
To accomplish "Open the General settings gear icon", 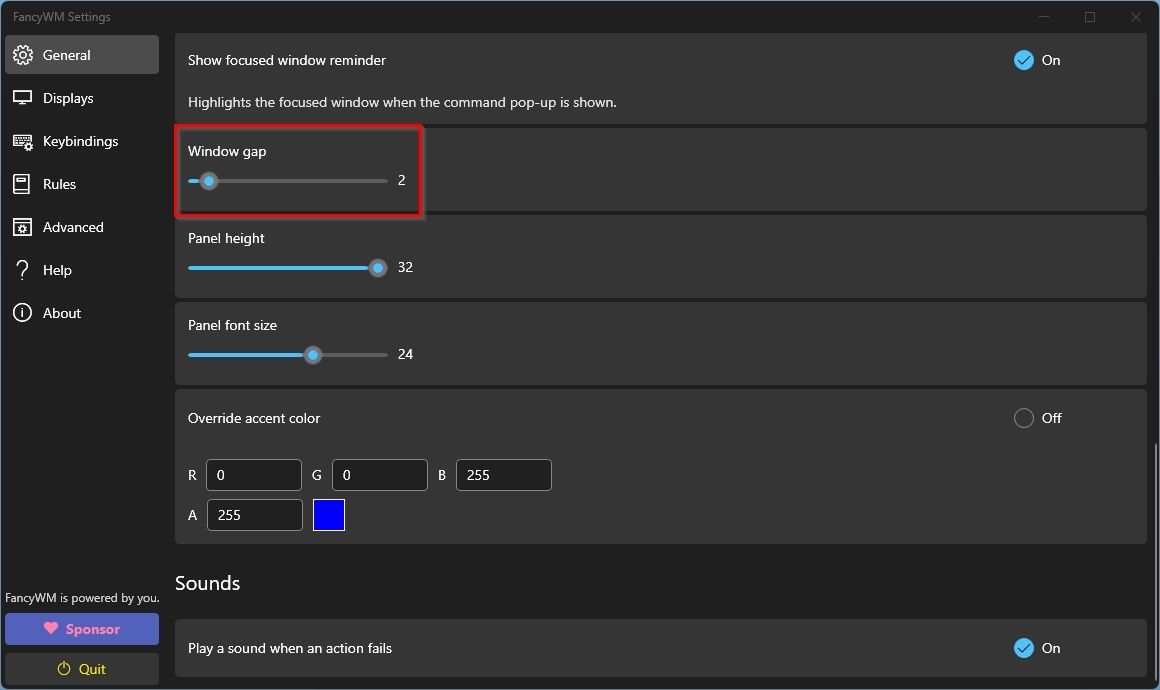I will click(22, 55).
